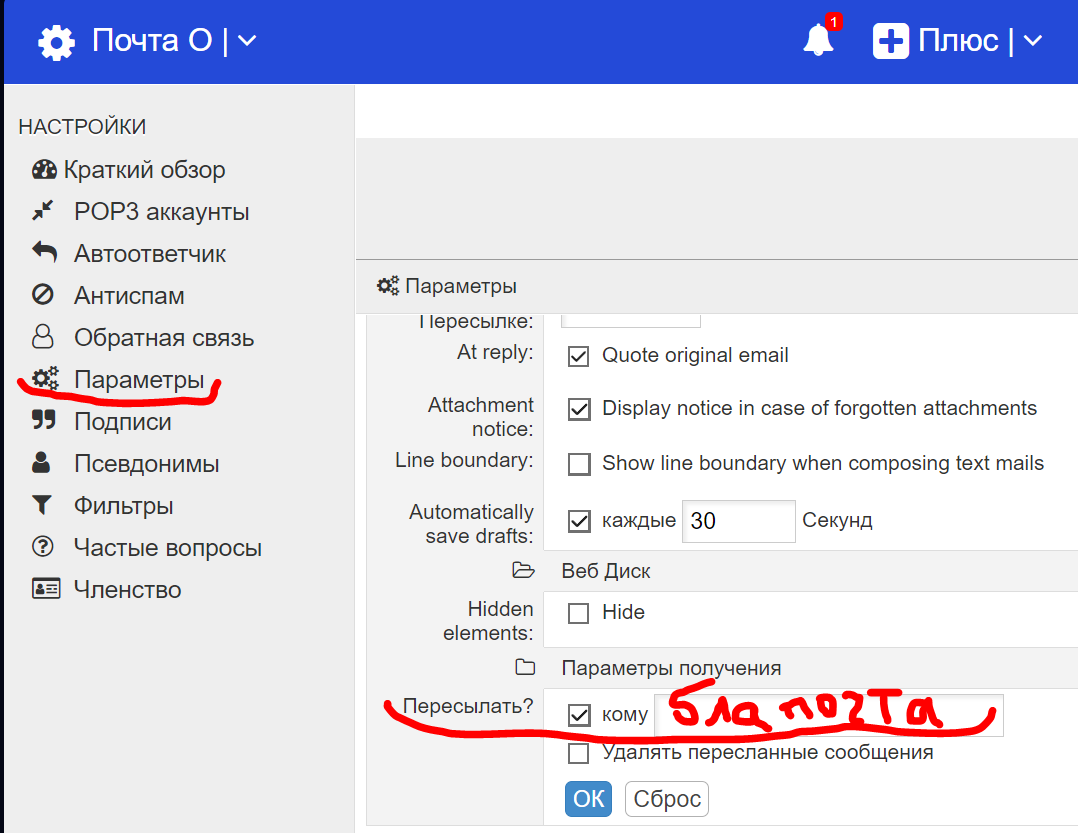Open notifications via the bell icon
This screenshot has width=1078, height=833.
tap(818, 42)
